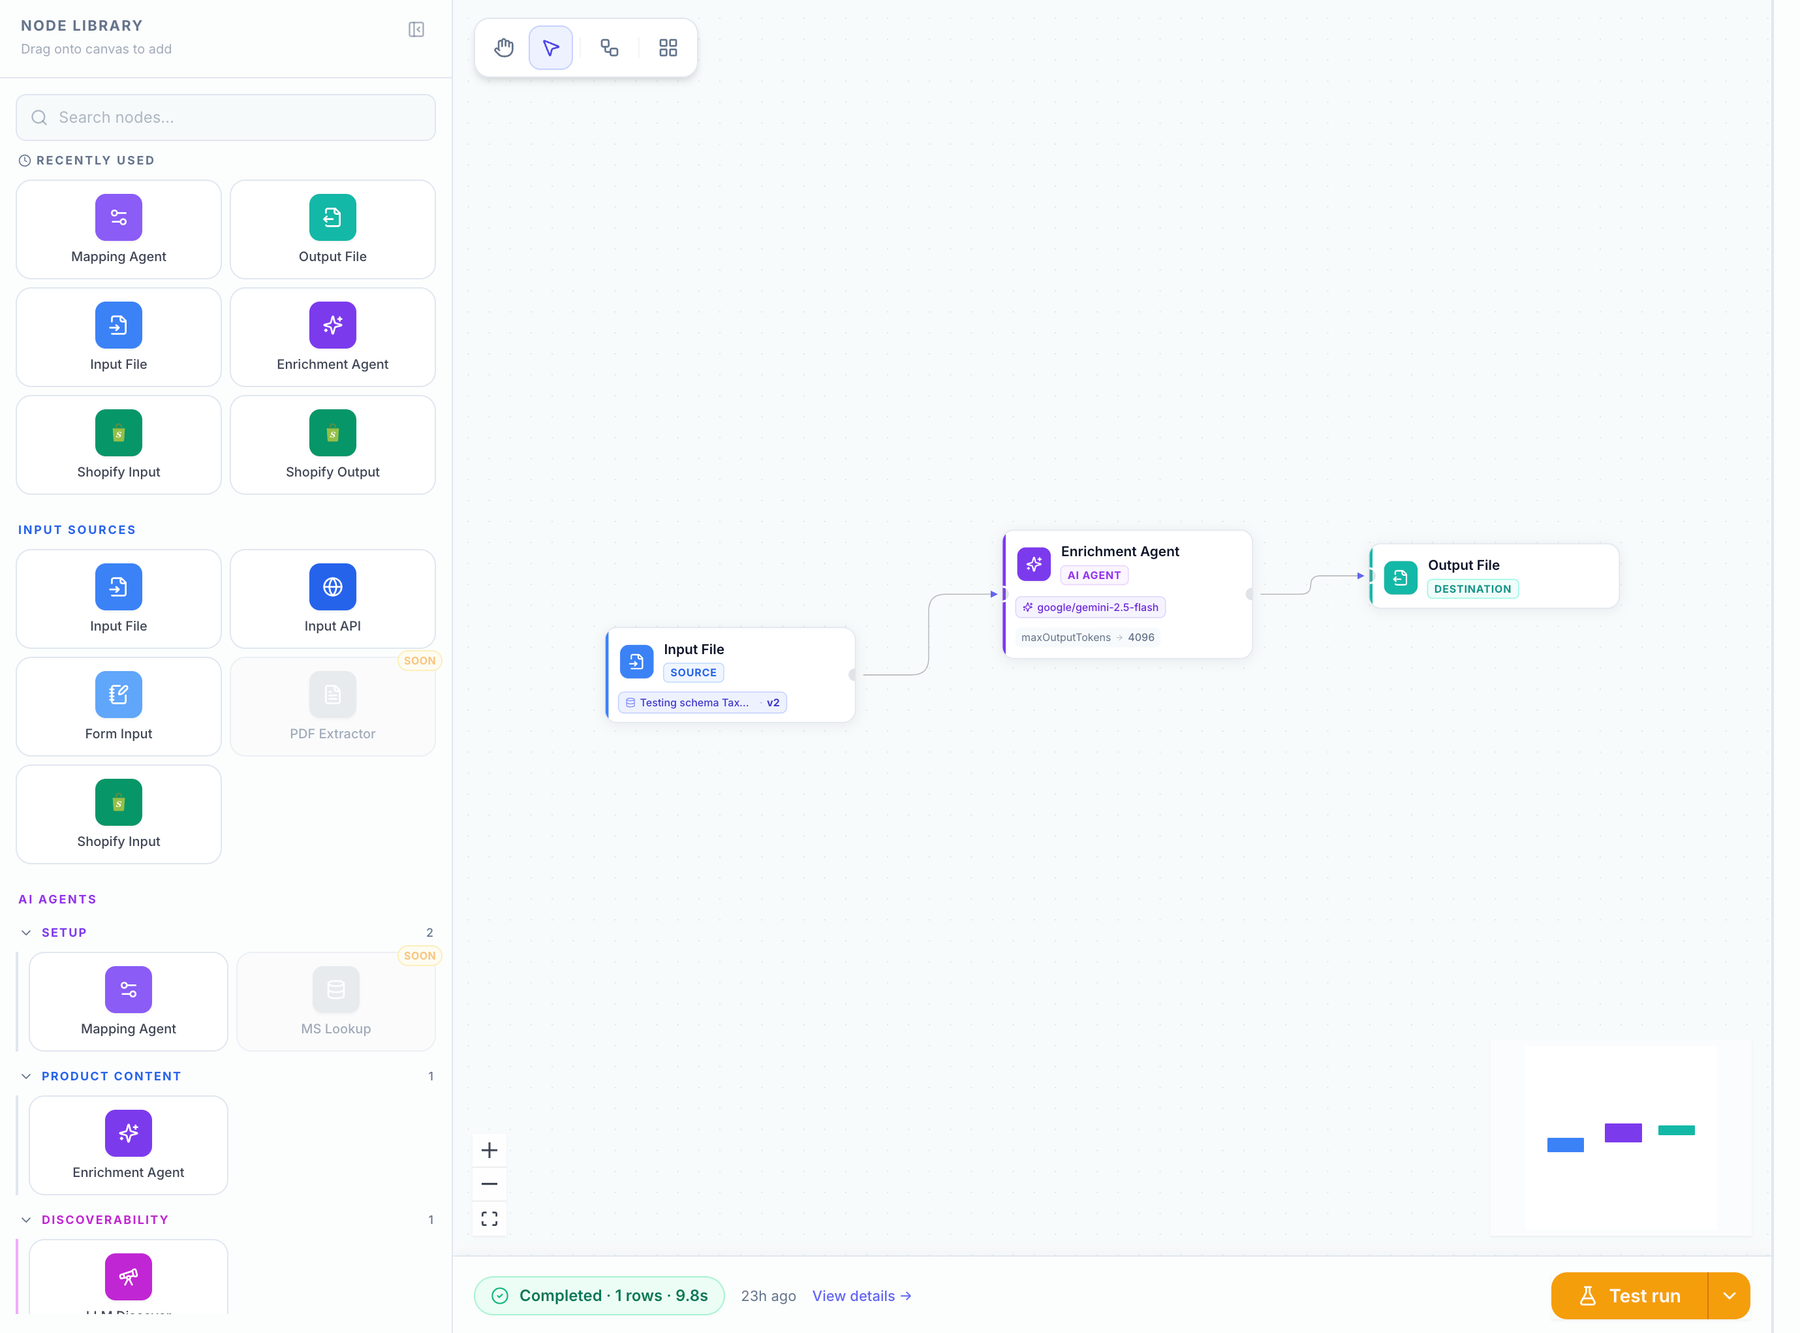Open the Test run options dropdown
Viewport: 1800px width, 1333px height.
[x=1729, y=1296]
